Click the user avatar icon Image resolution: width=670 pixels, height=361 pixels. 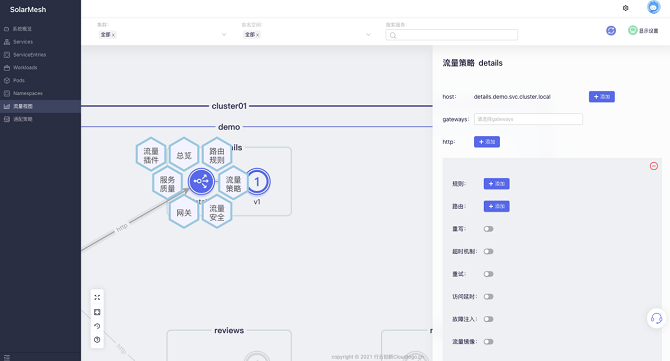tap(653, 7)
